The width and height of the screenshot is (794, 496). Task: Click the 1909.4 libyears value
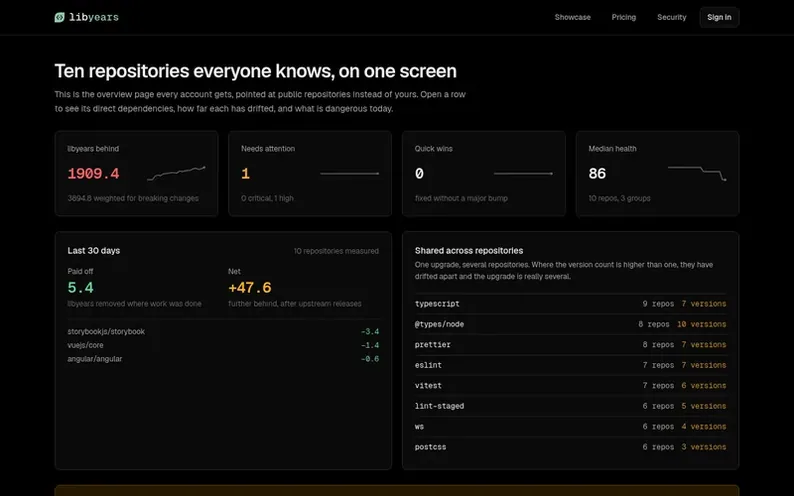[x=93, y=174]
